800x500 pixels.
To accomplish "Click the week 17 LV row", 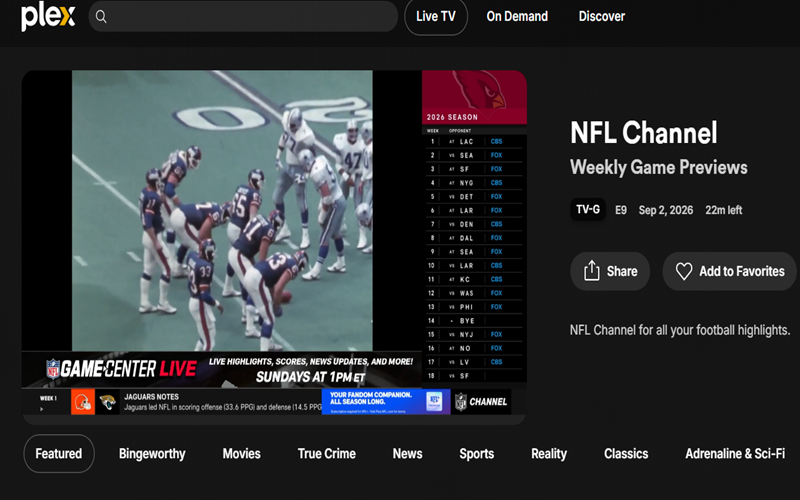I will pos(474,362).
